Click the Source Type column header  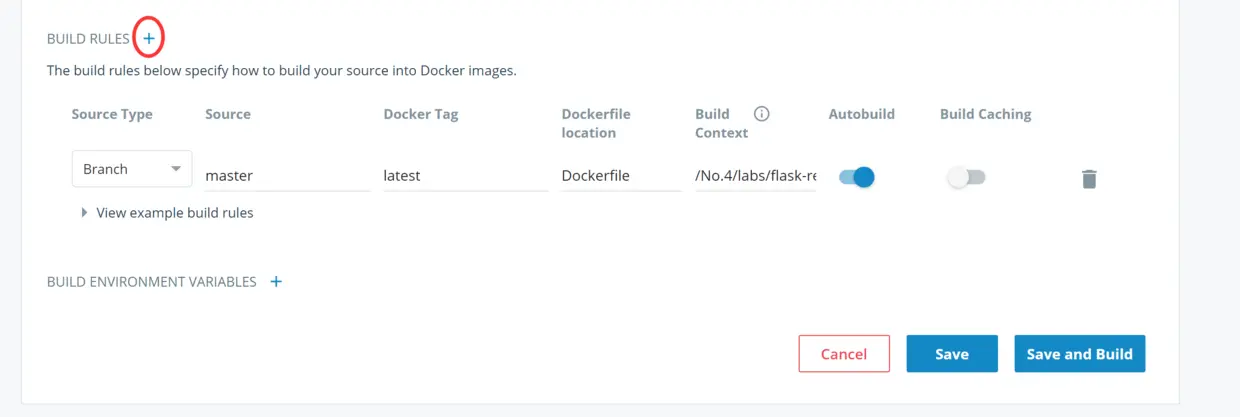[112, 114]
